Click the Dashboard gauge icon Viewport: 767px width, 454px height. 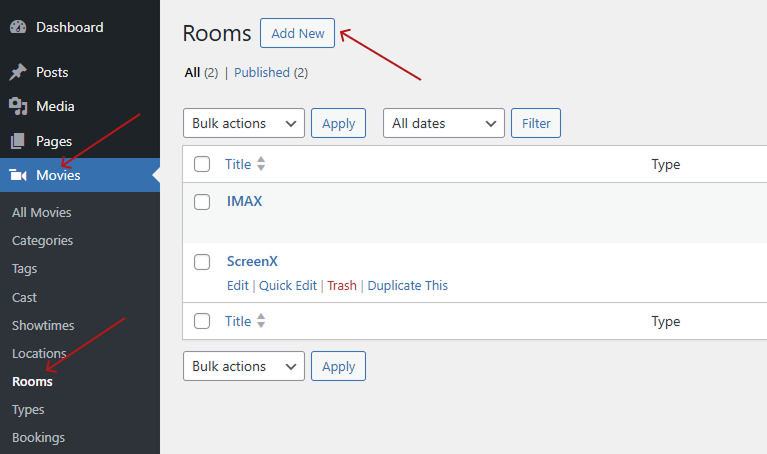point(18,28)
